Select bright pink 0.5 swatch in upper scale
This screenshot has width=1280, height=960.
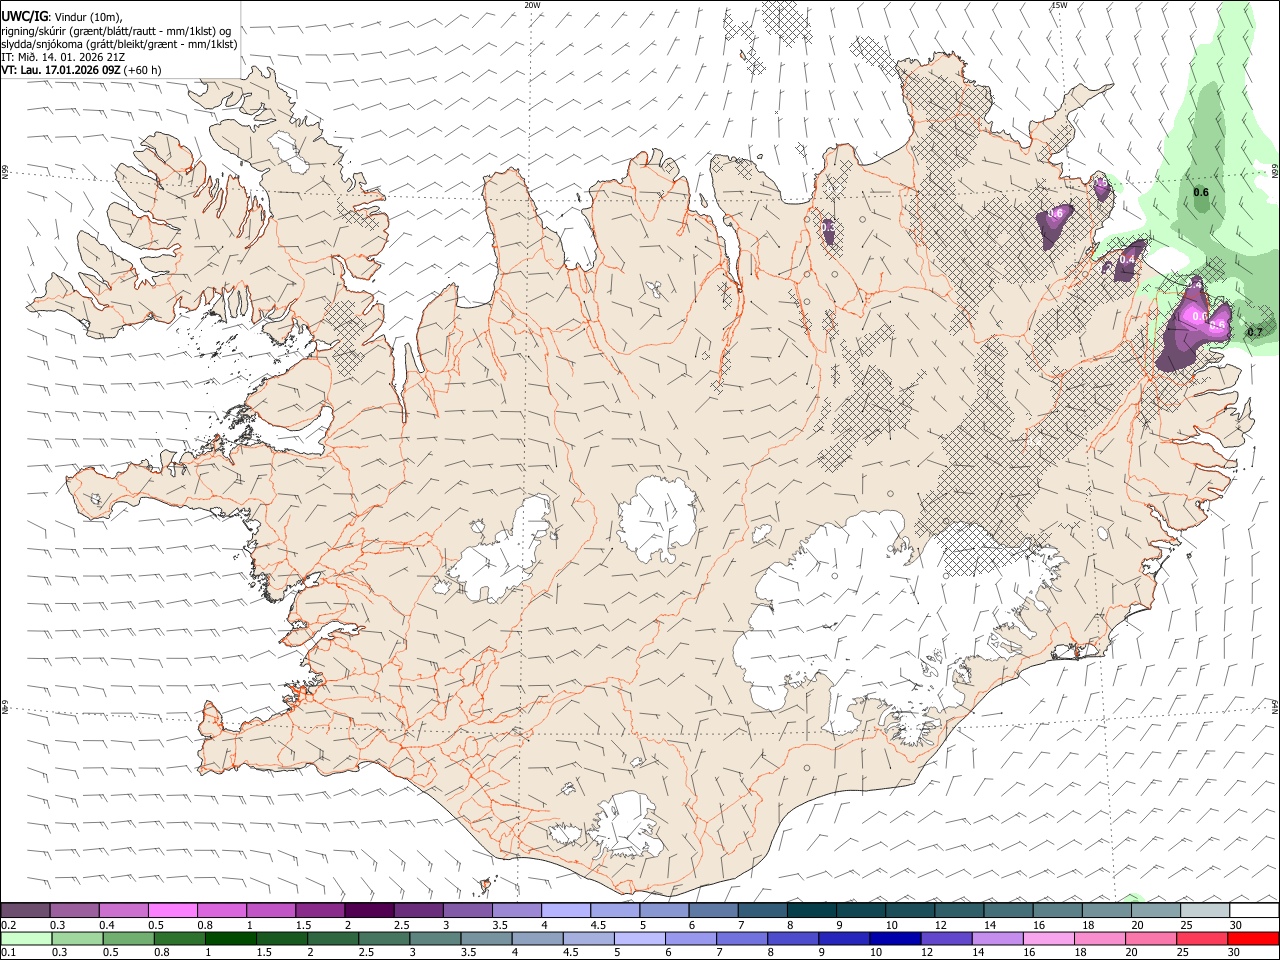pos(172,911)
